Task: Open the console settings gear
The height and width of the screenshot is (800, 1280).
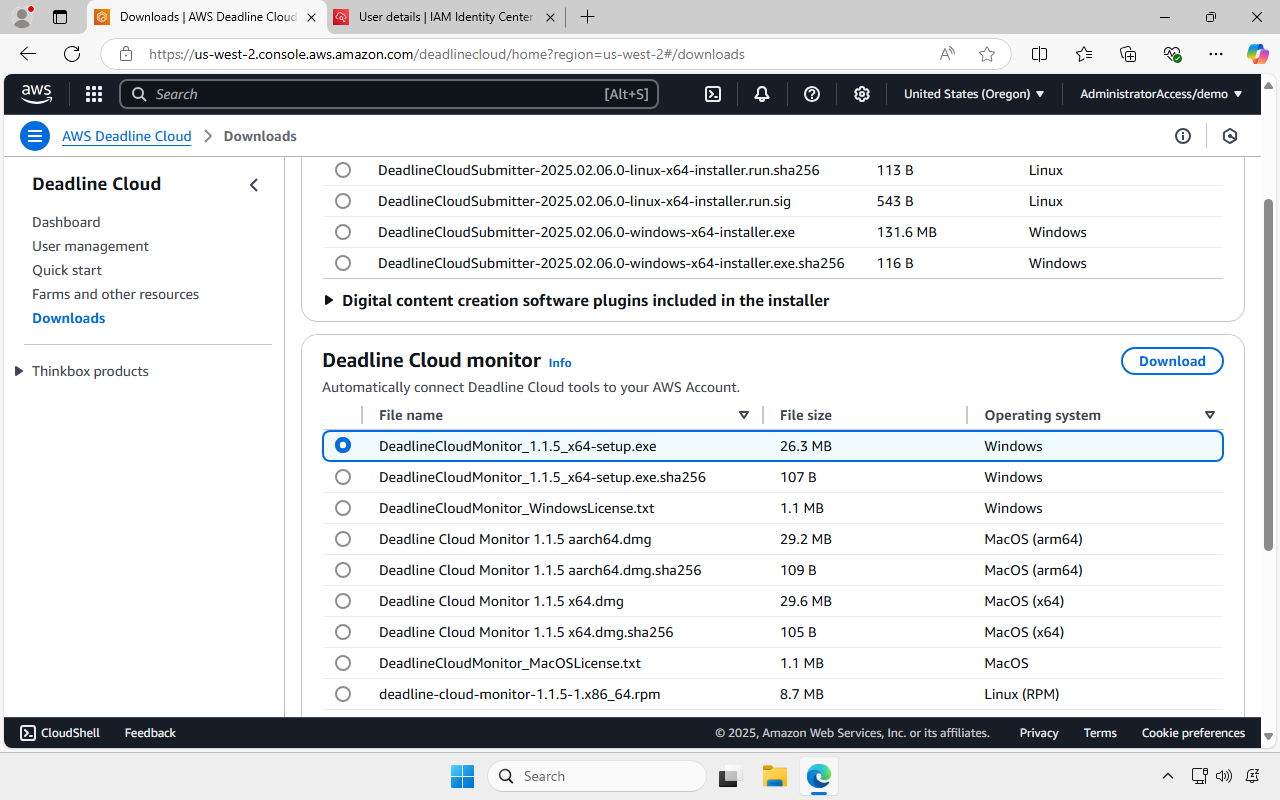Action: click(x=861, y=93)
